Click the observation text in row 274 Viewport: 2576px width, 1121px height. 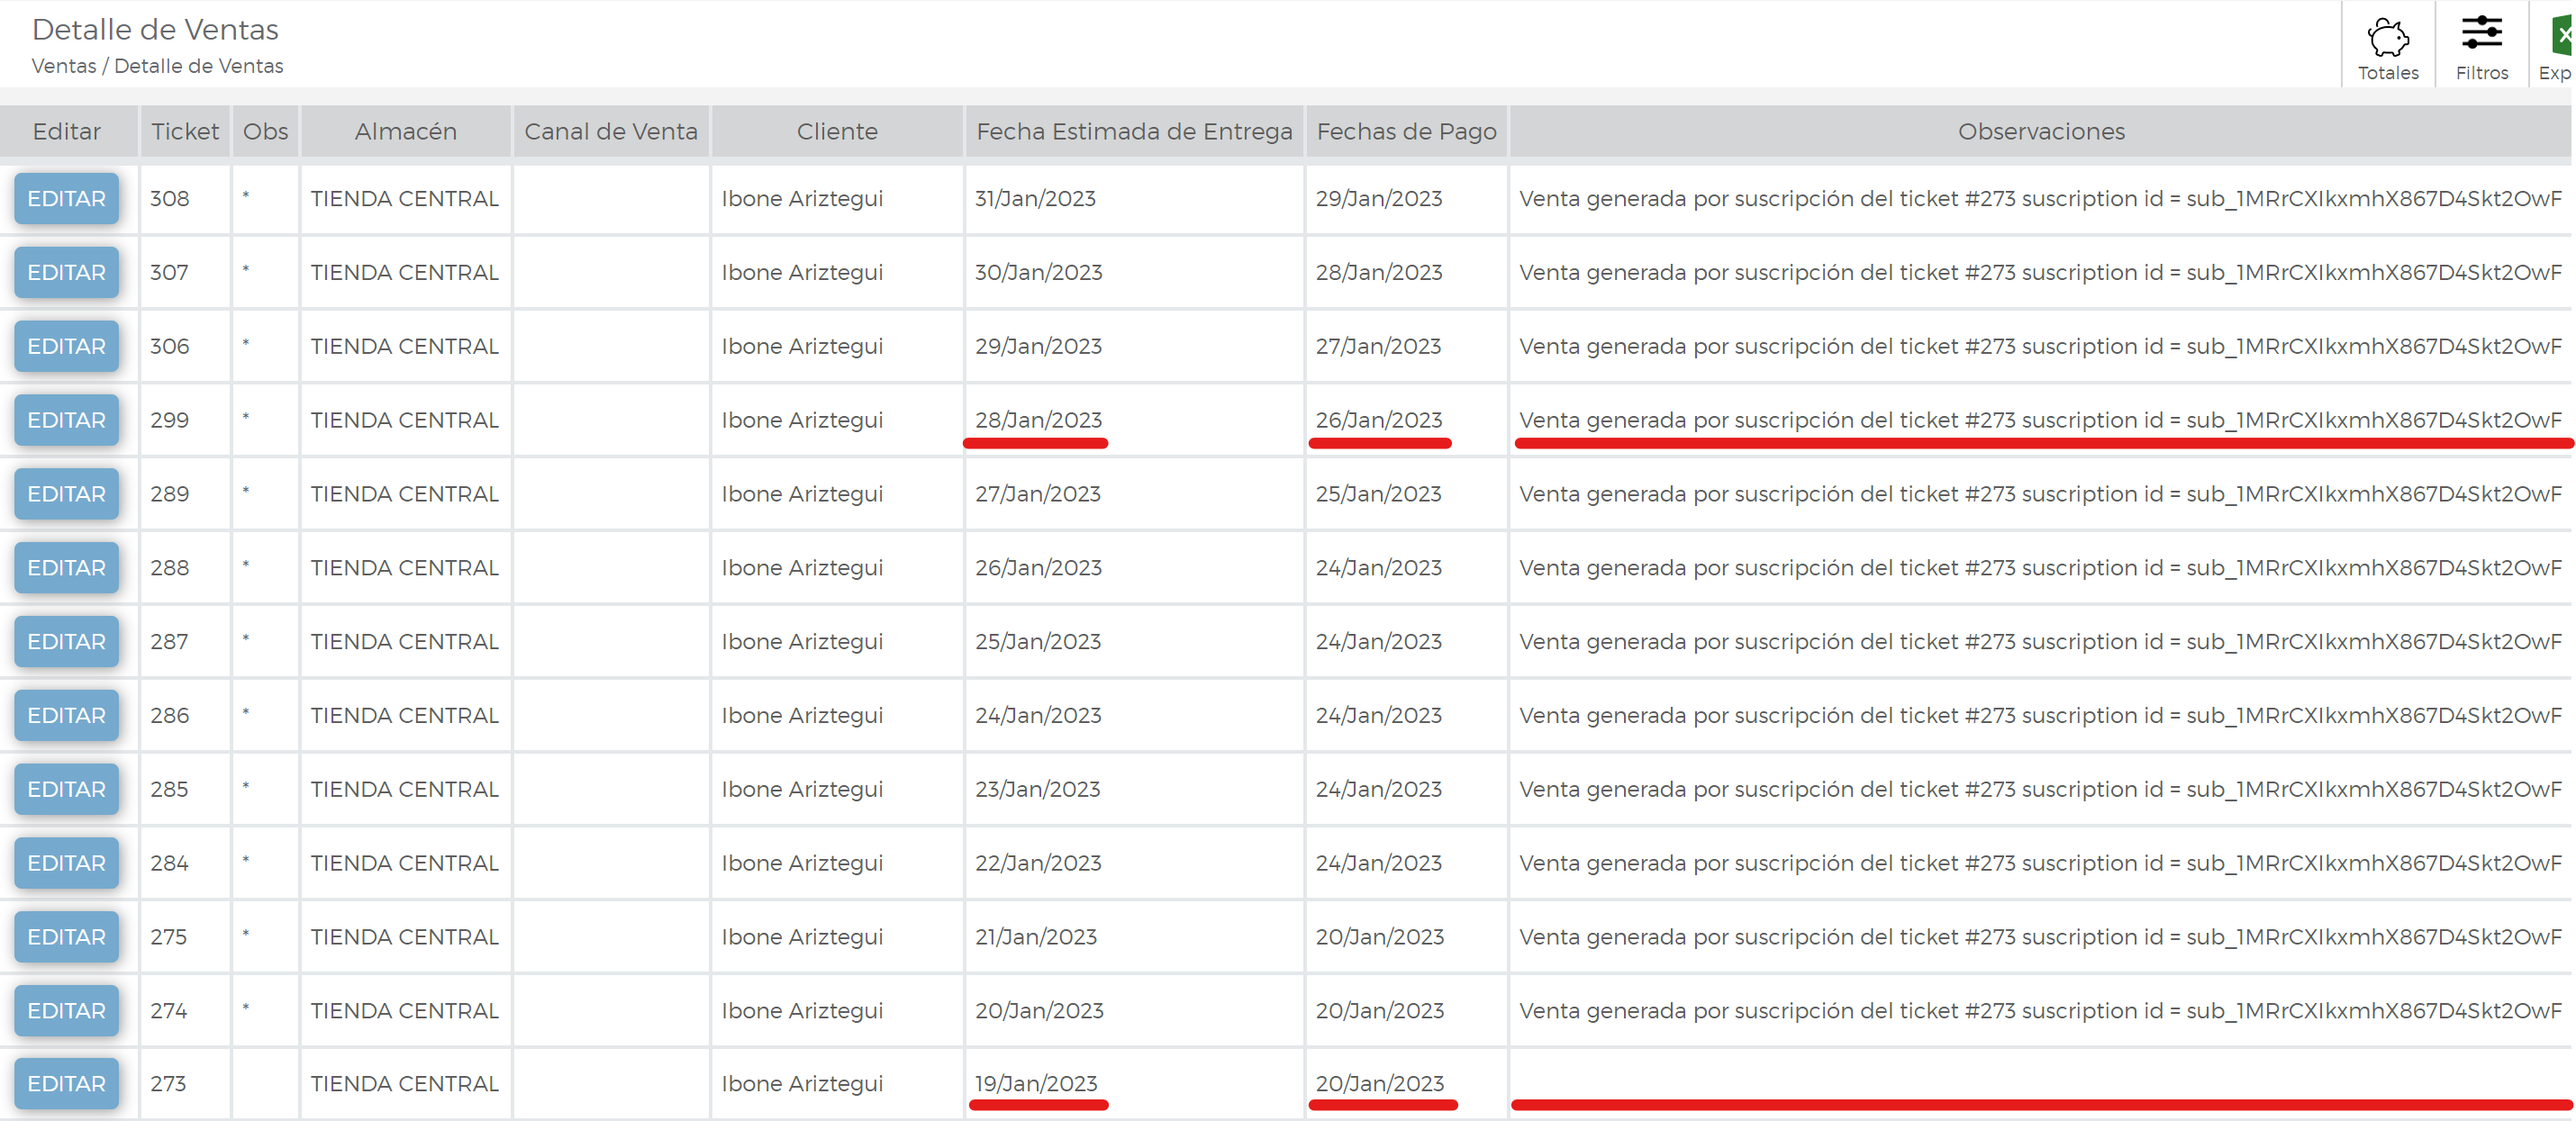[x=2040, y=1012]
